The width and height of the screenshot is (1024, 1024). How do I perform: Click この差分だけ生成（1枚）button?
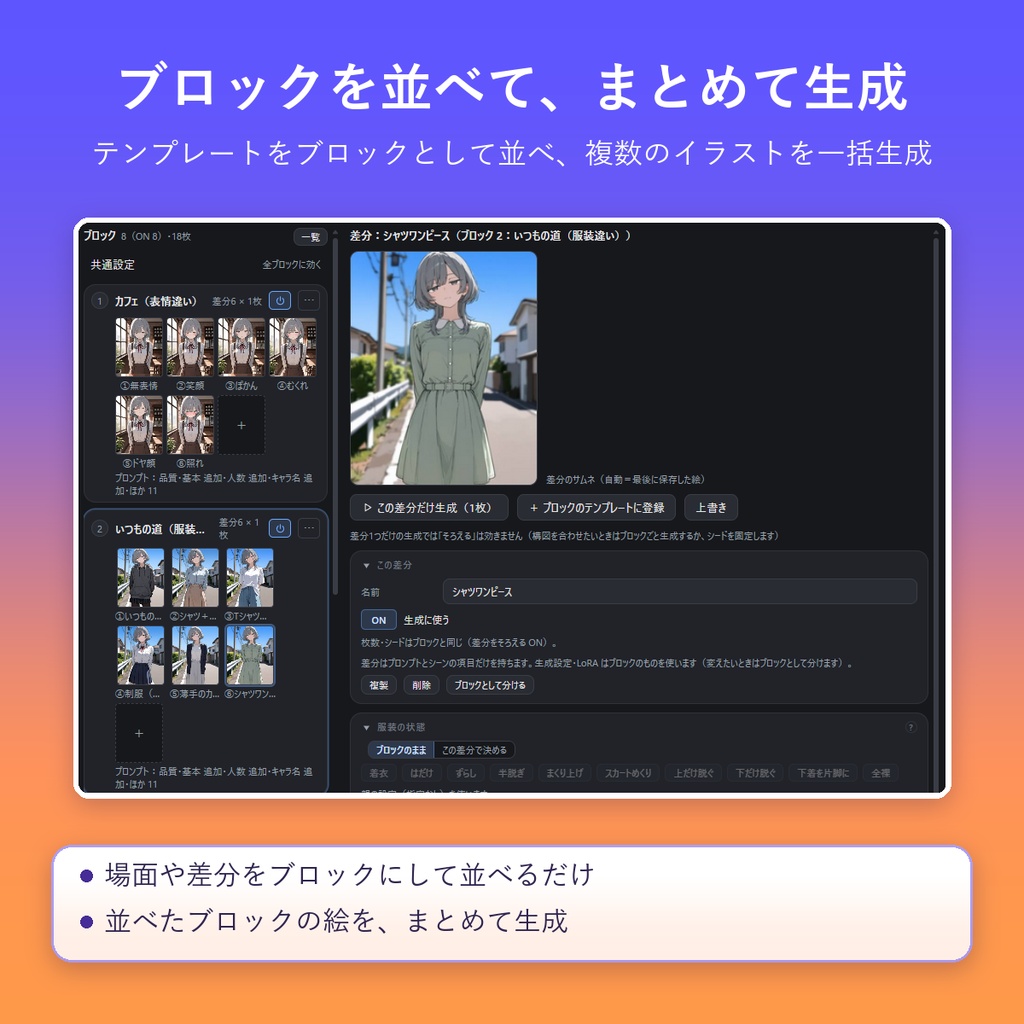[429, 507]
